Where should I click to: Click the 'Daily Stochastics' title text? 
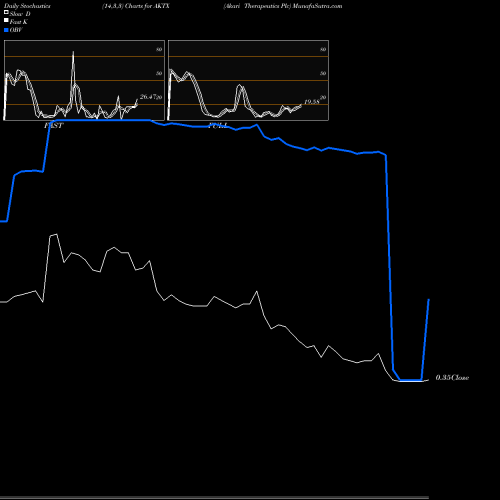point(27,6)
